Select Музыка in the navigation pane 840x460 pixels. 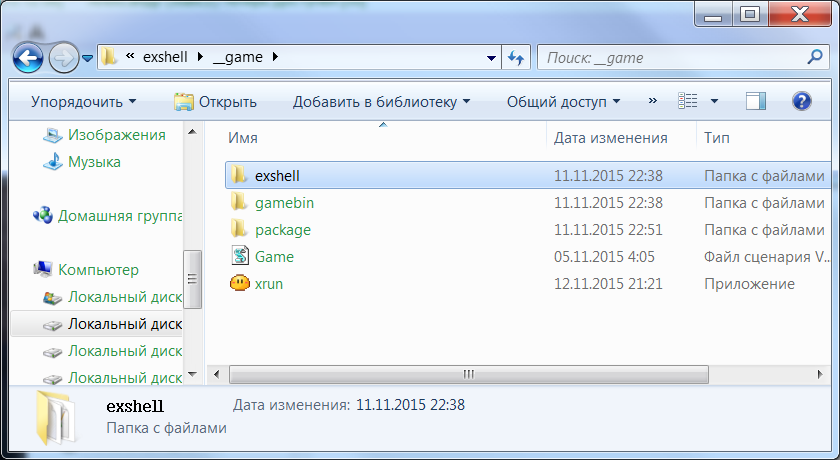pos(94,161)
